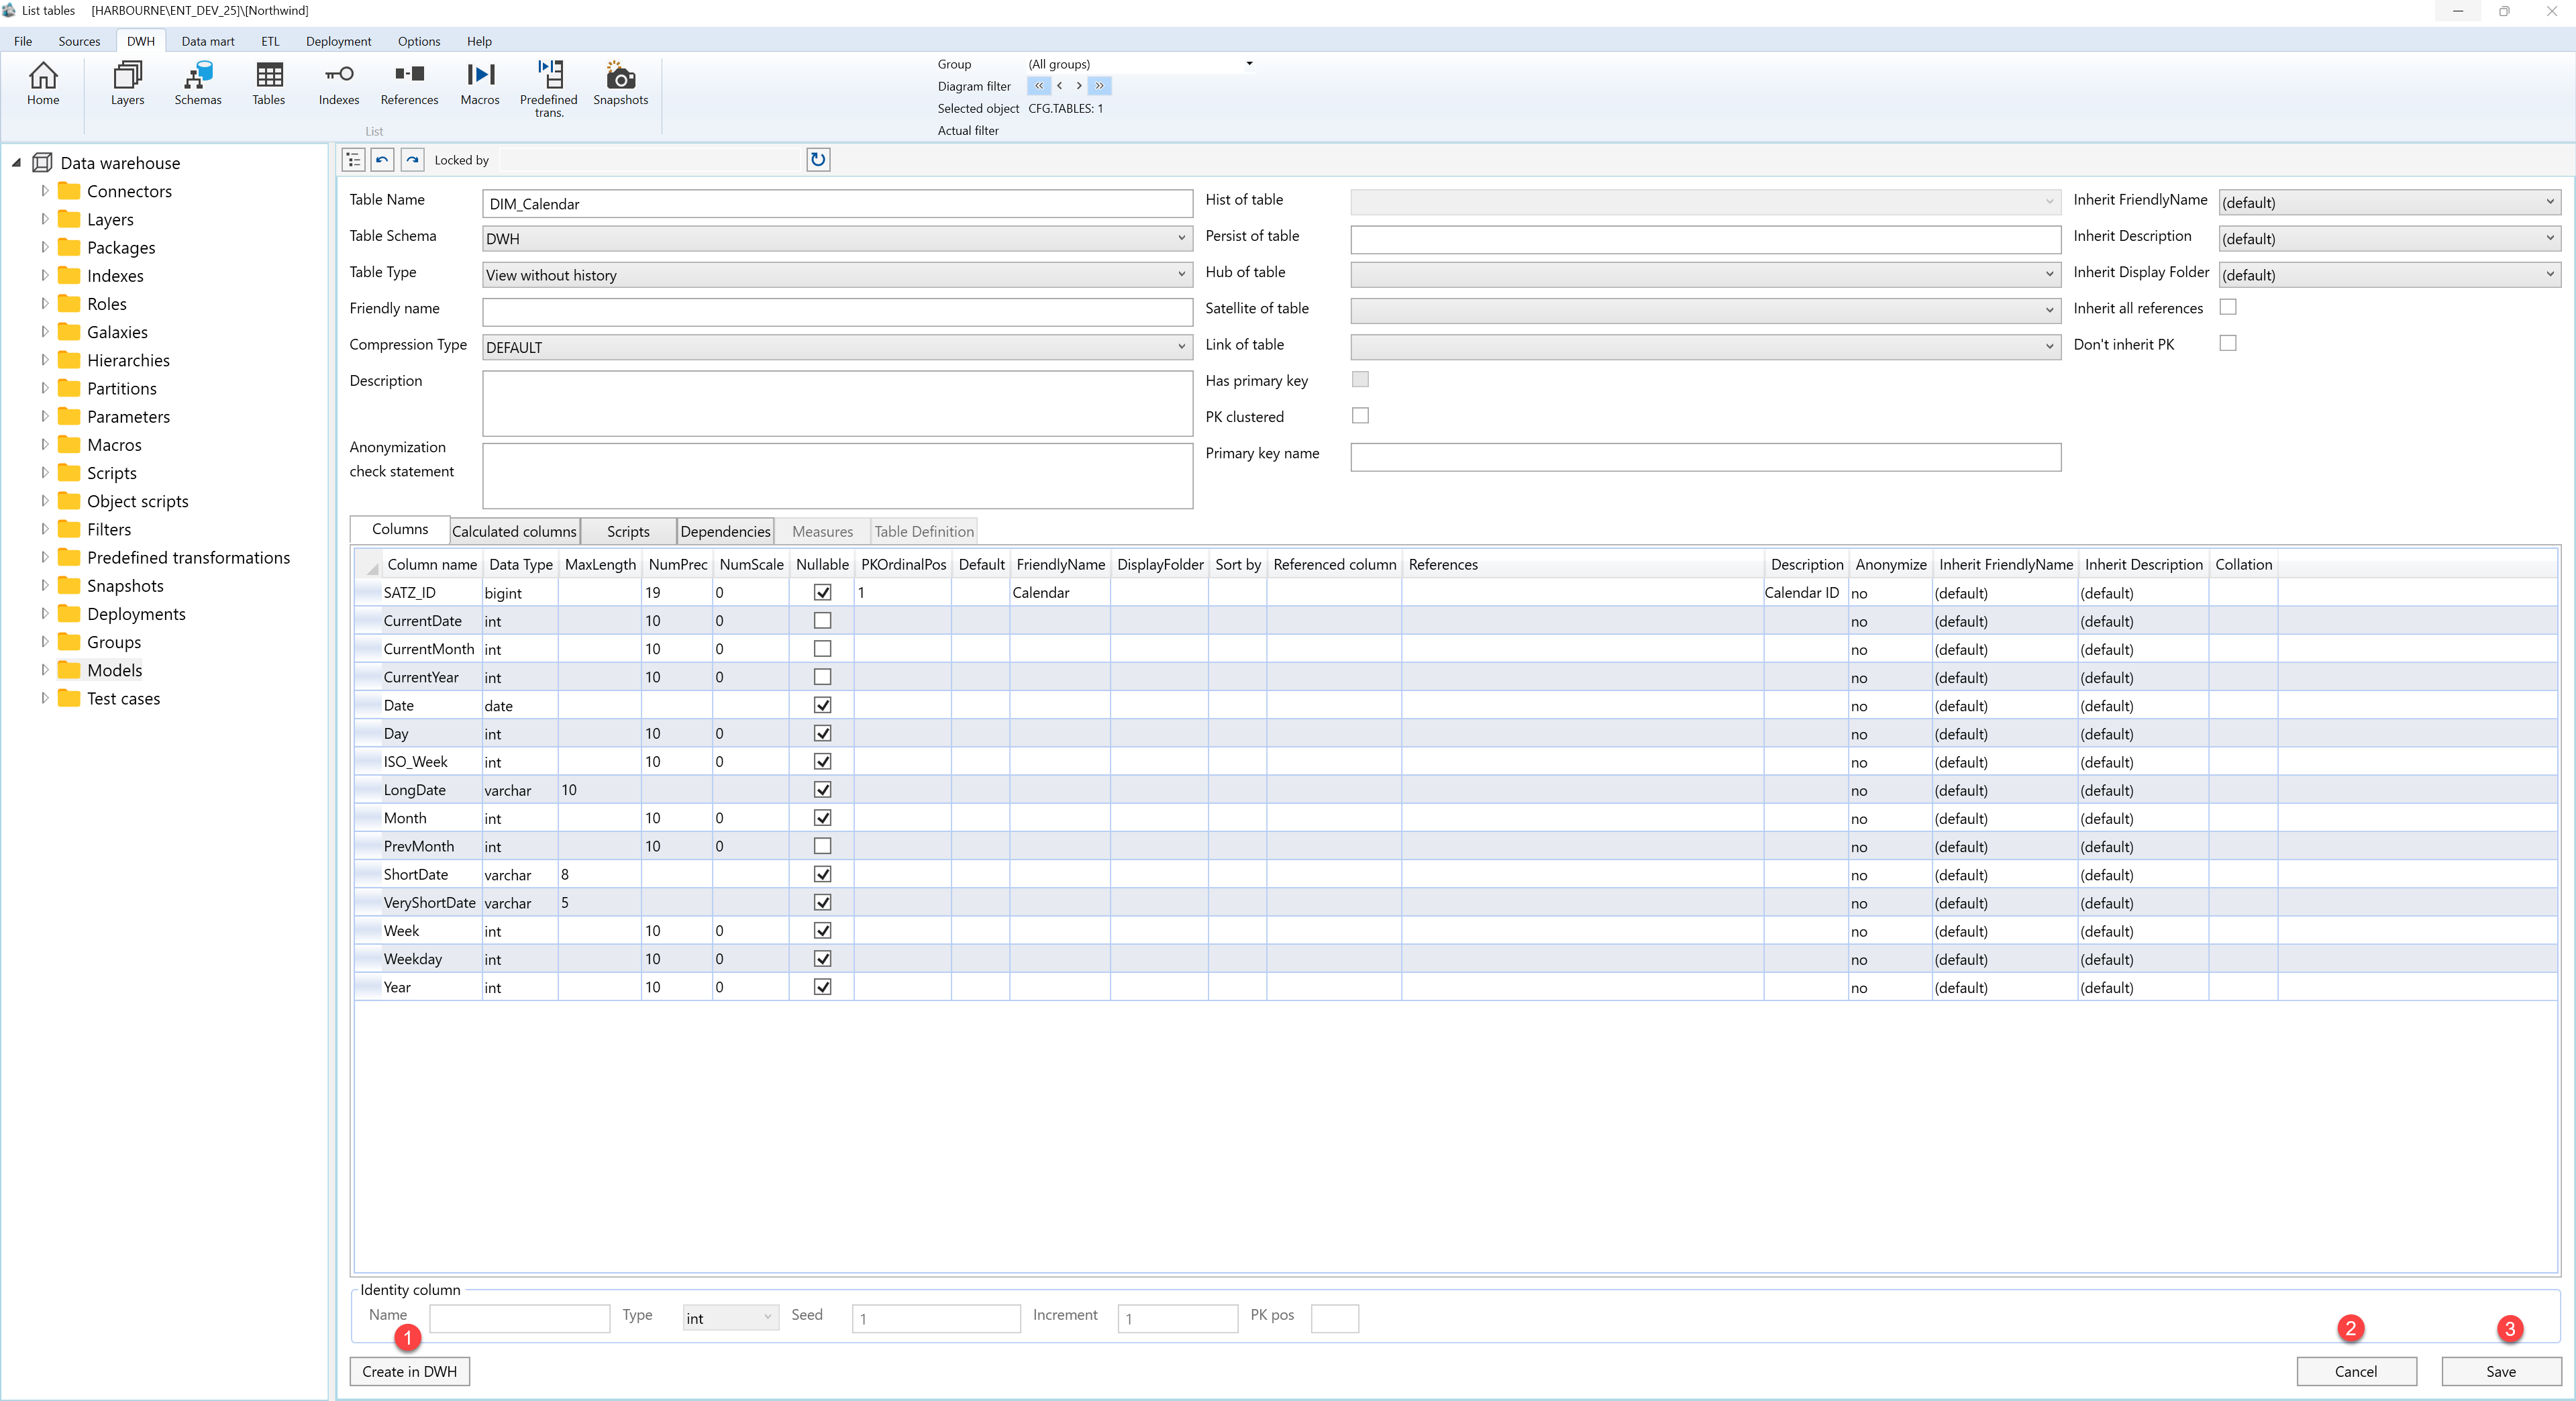Open the Schemas list icon
This screenshot has width=2576, height=1401.
tap(198, 83)
